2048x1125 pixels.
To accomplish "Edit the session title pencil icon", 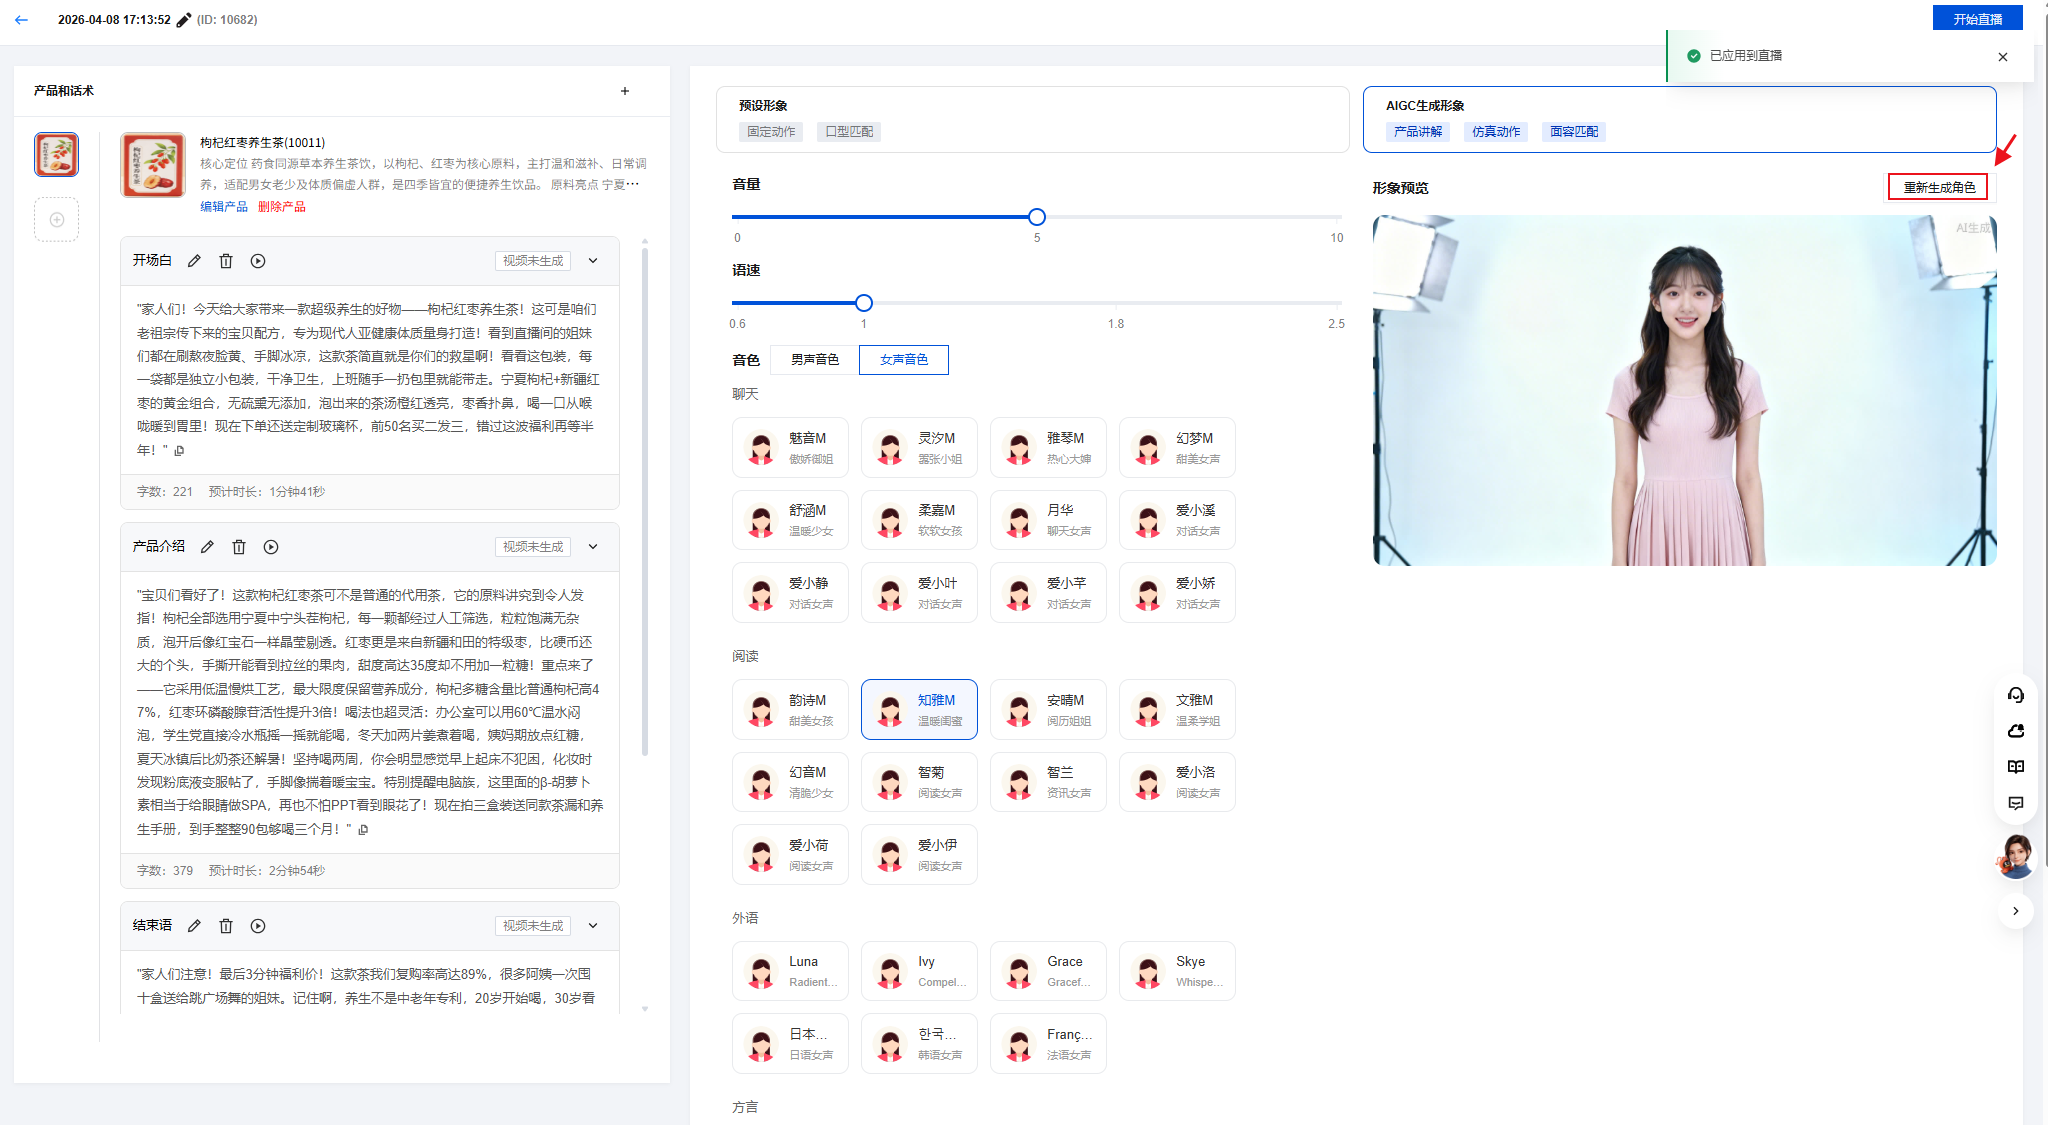I will (x=183, y=20).
